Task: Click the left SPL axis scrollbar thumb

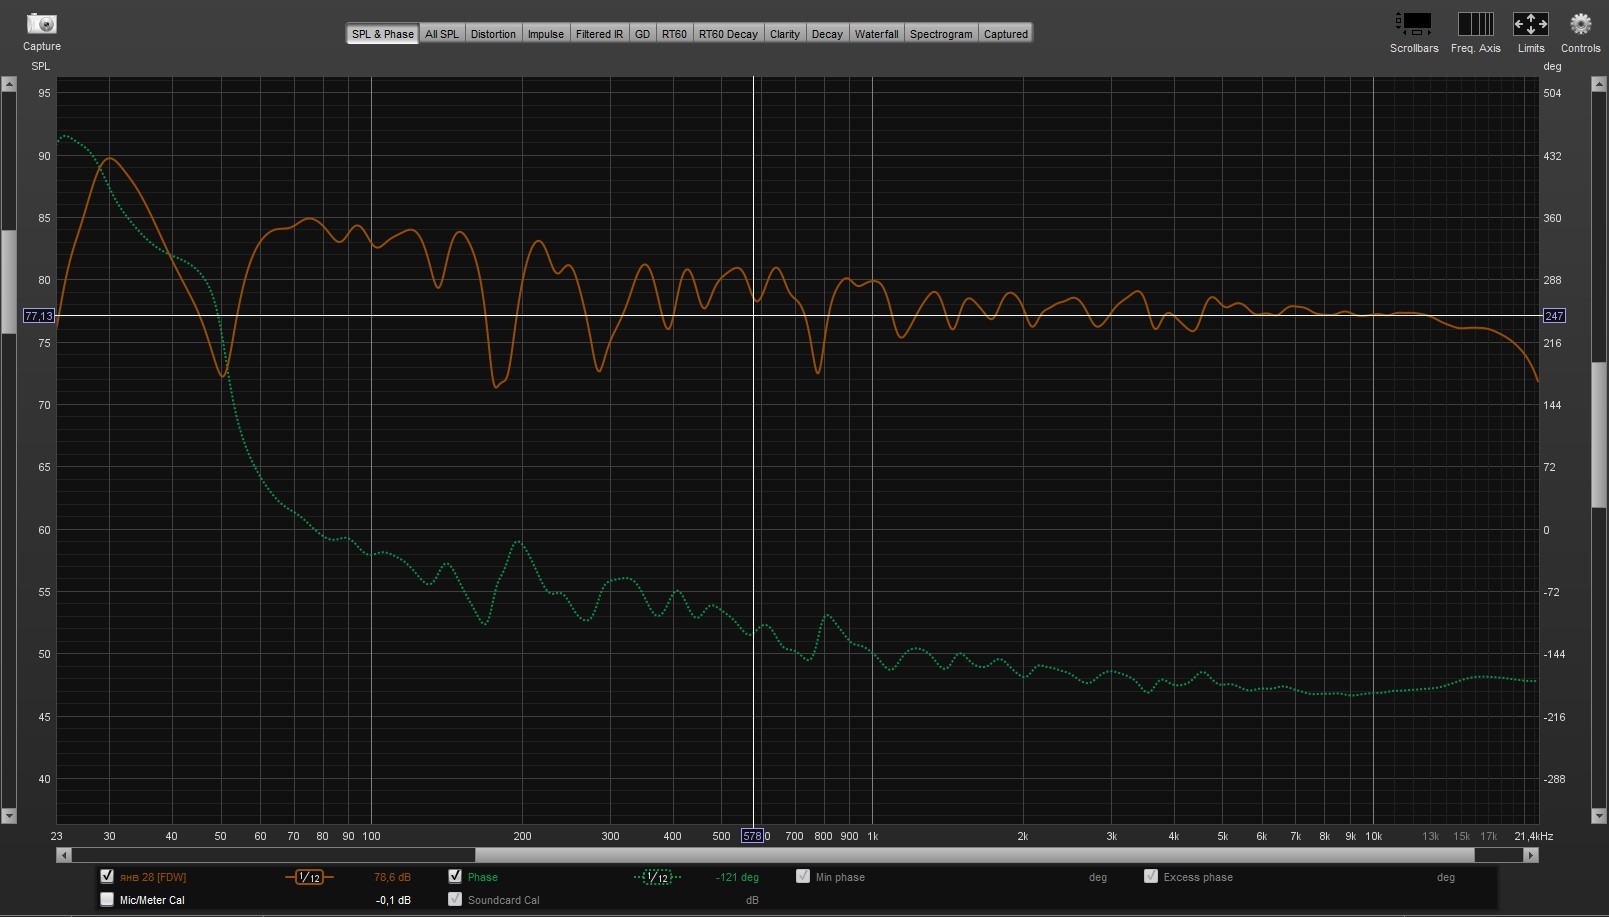Action: tap(8, 282)
